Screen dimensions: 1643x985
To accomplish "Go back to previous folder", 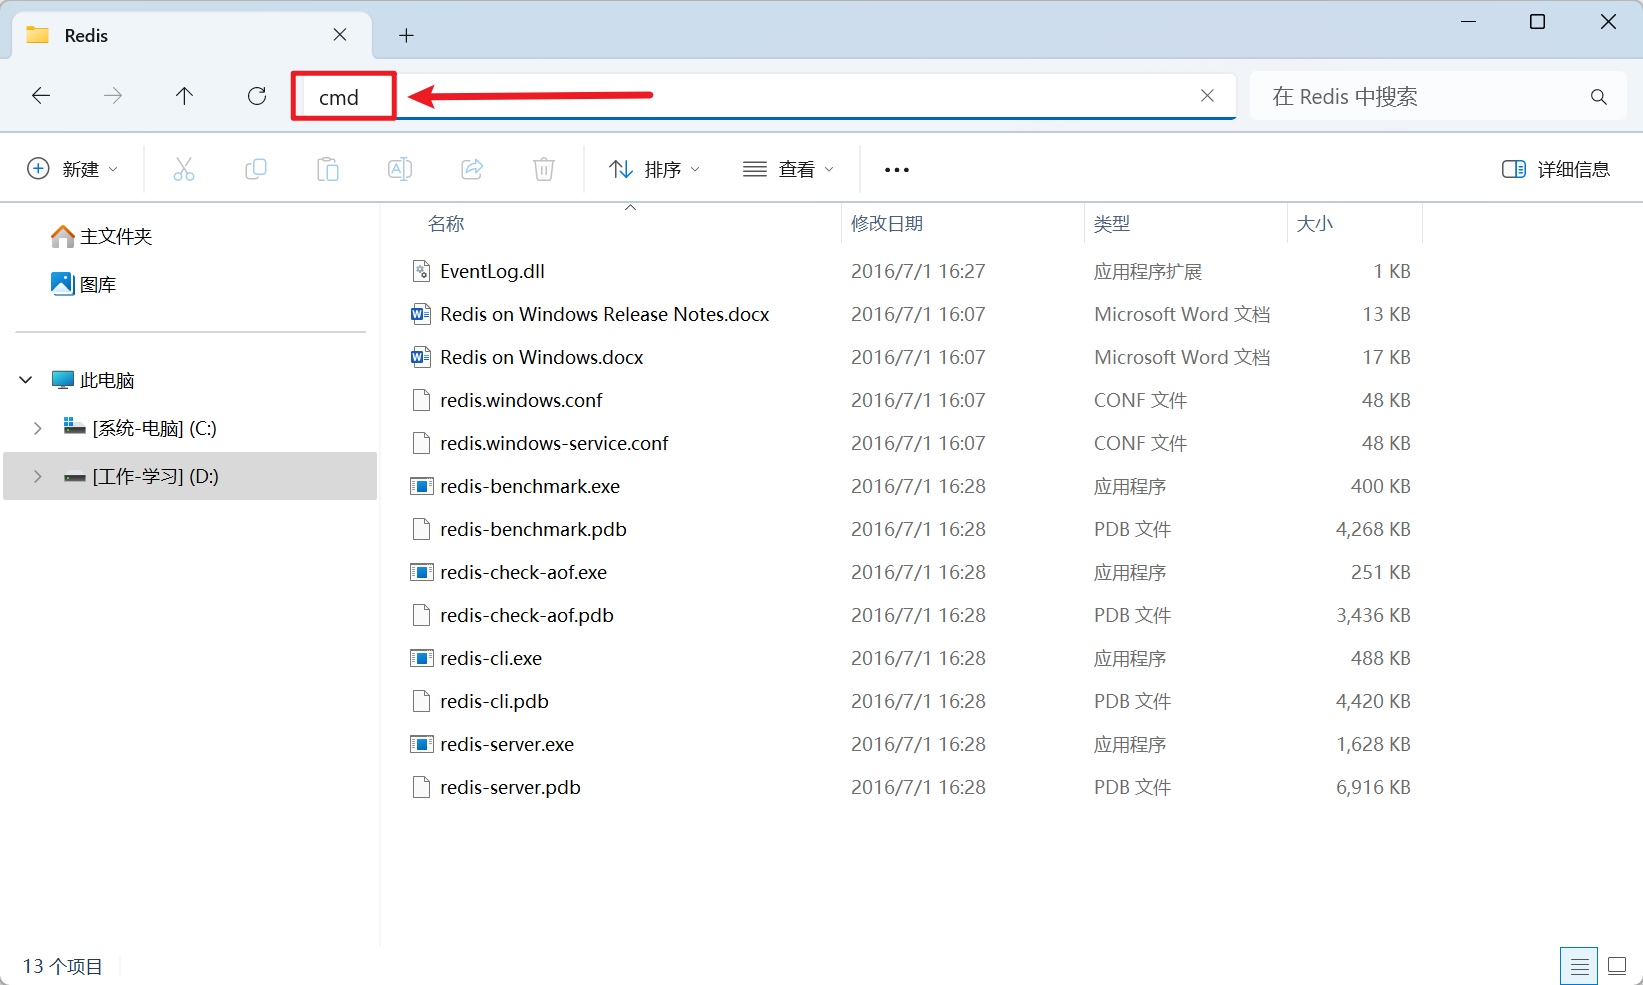I will pos(41,96).
